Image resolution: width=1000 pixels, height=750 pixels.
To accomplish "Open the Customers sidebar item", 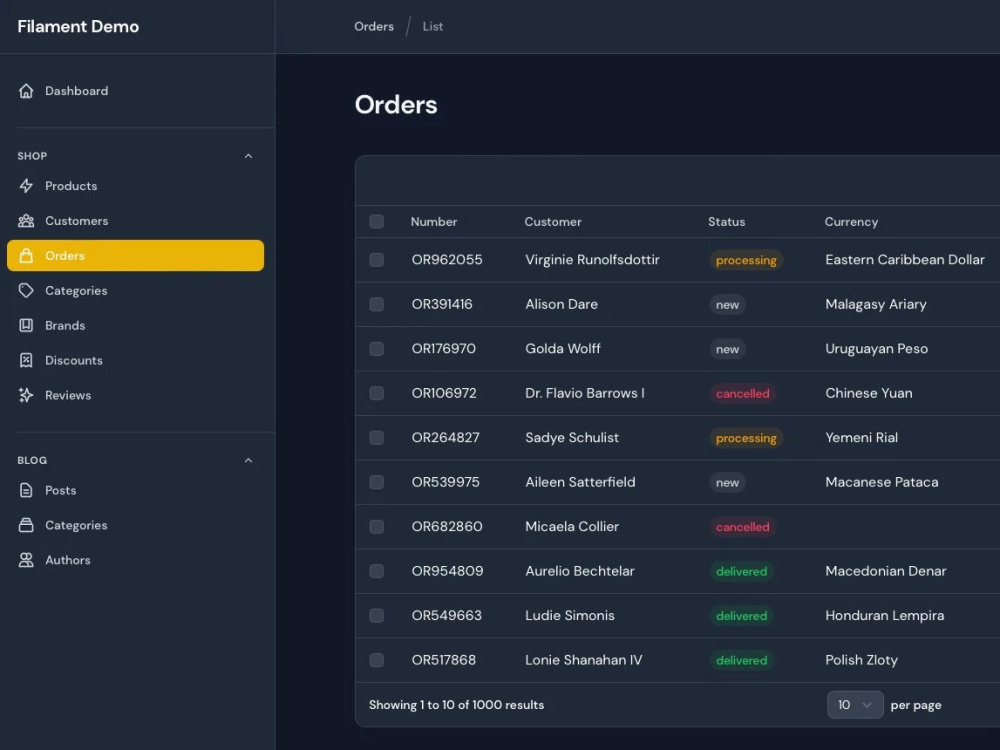I will point(135,221).
